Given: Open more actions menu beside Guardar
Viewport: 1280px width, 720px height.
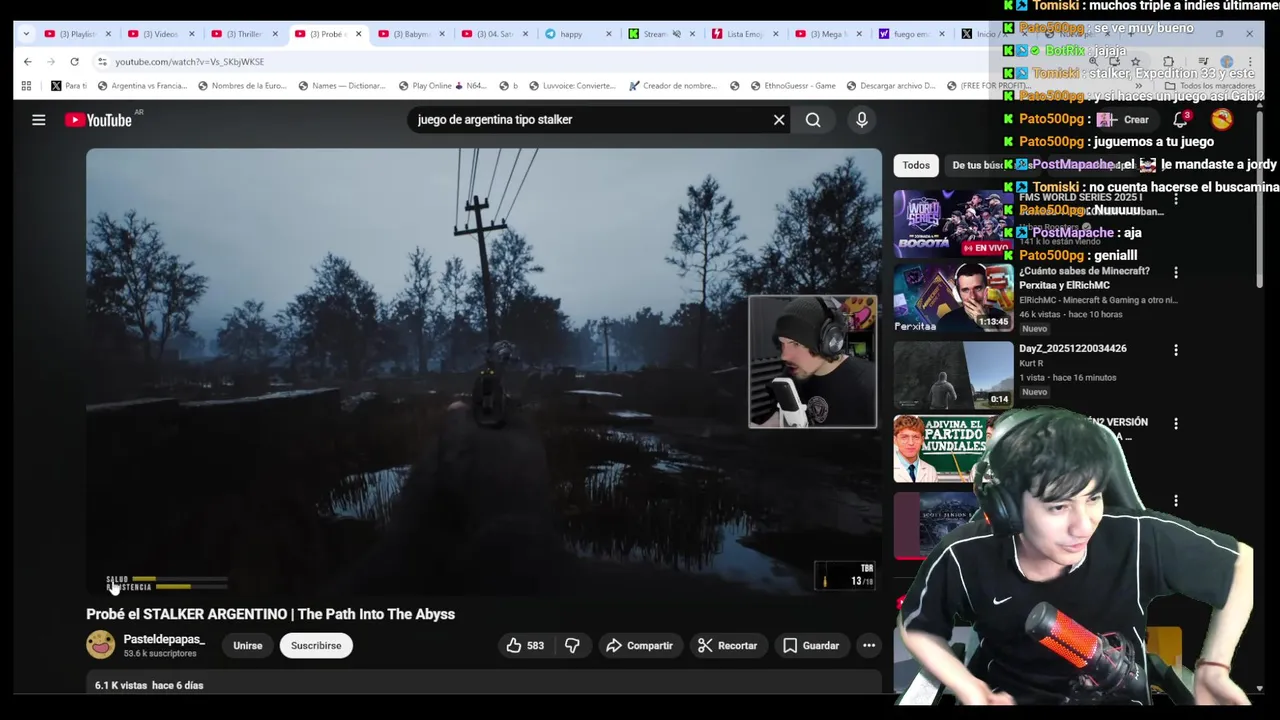Looking at the screenshot, I should pos(869,646).
